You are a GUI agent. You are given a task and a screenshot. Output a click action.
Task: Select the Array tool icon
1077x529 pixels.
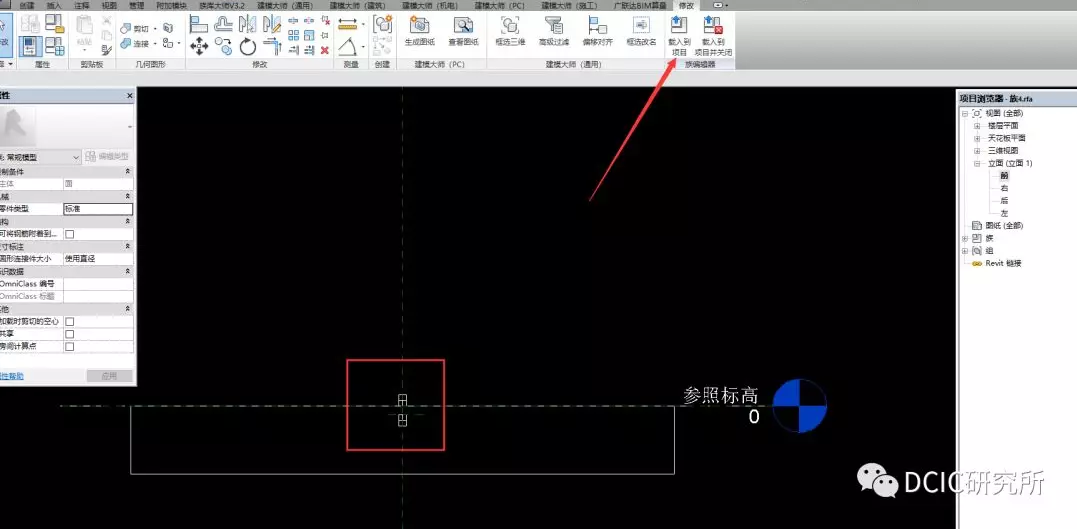(x=293, y=36)
